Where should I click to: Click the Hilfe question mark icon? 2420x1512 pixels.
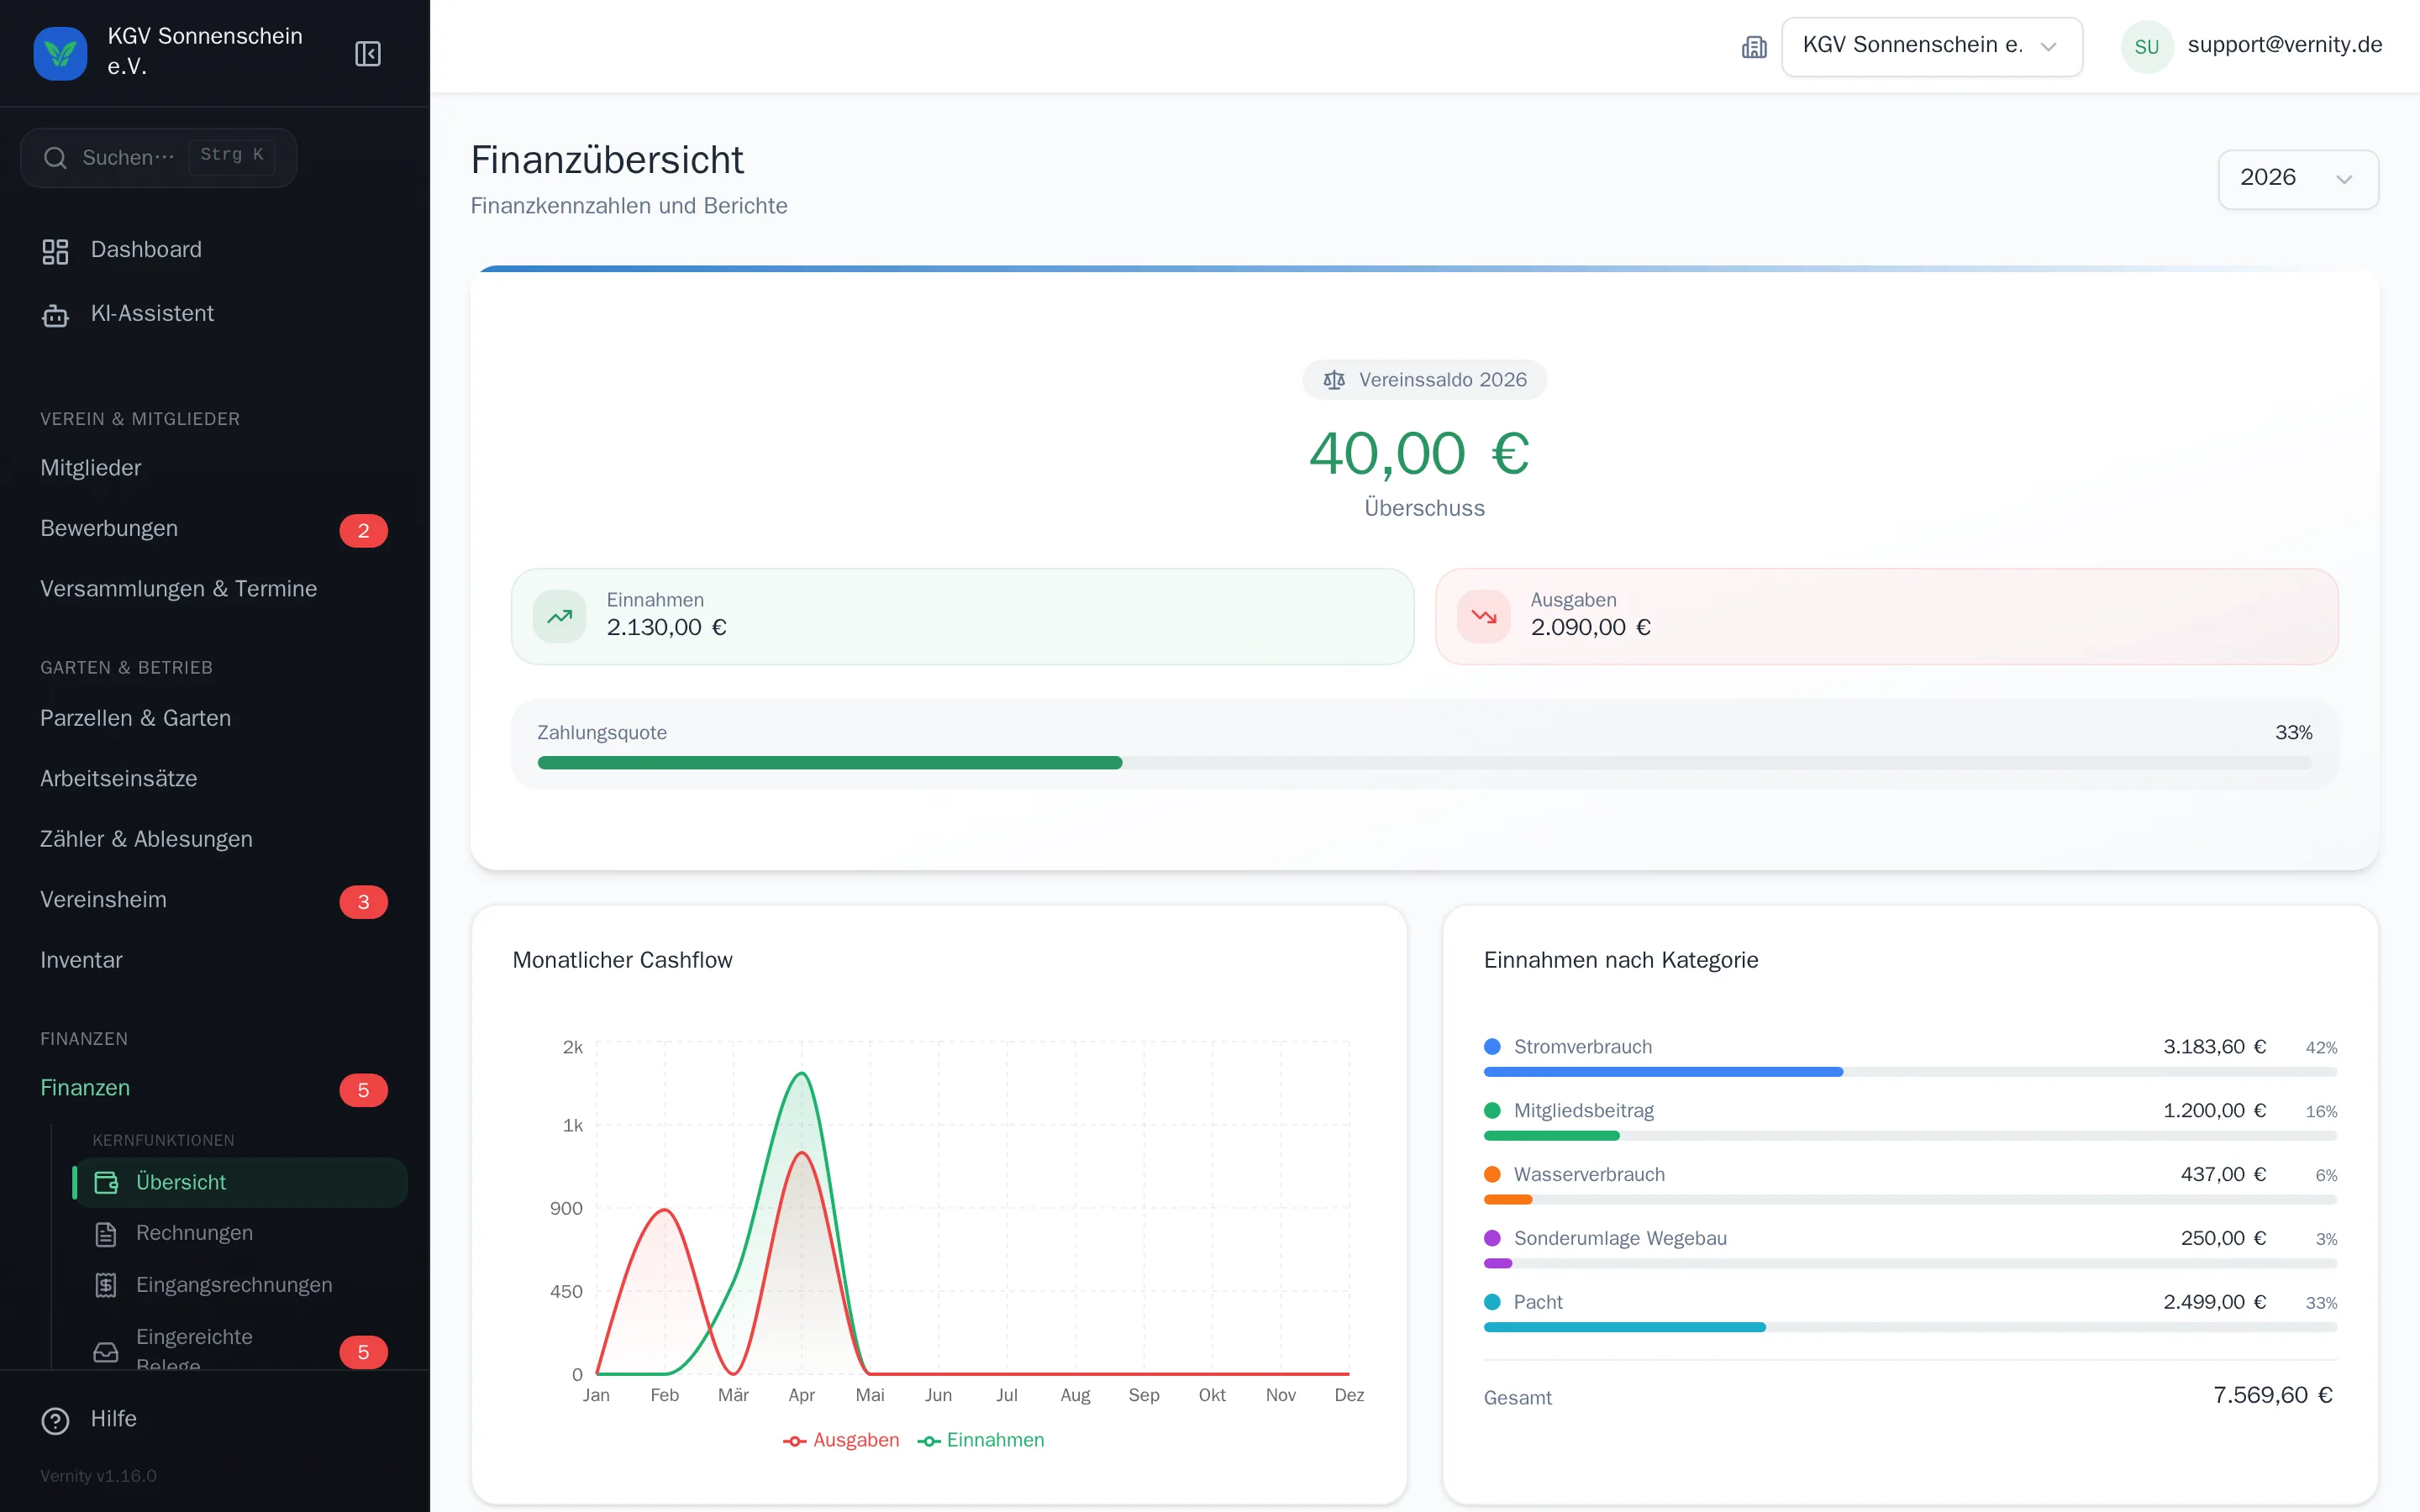pyautogui.click(x=55, y=1420)
